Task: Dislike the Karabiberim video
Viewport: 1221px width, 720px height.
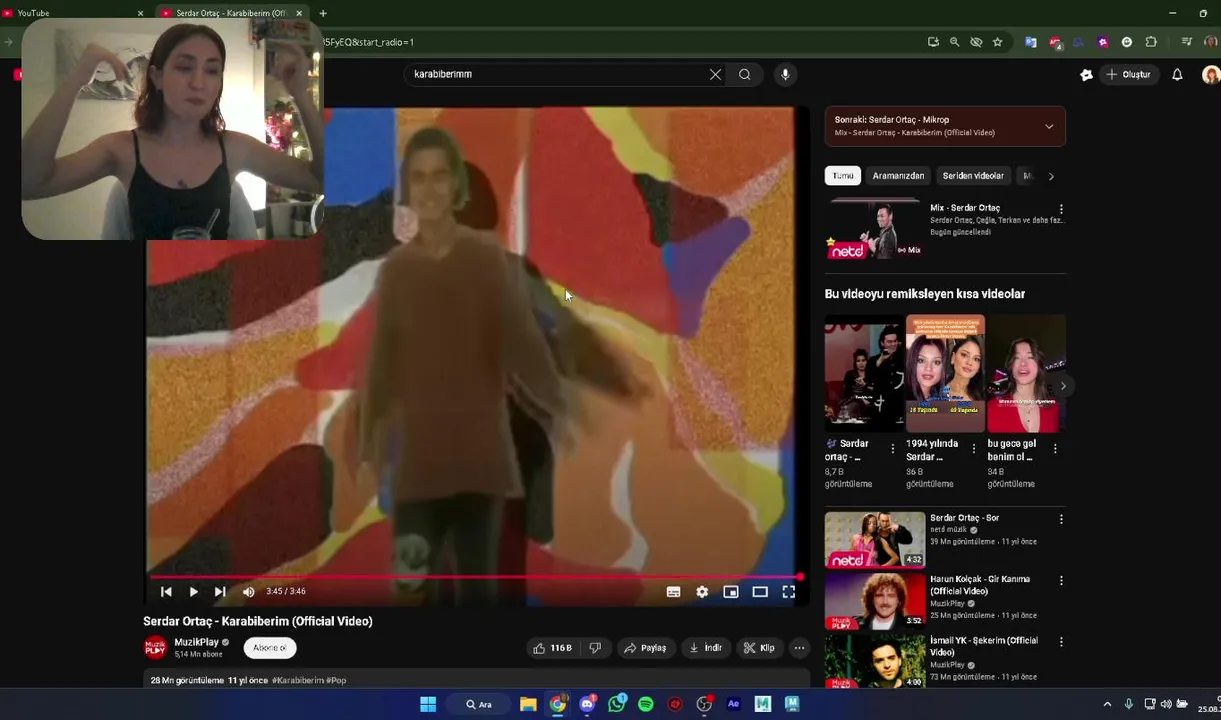Action: point(595,648)
